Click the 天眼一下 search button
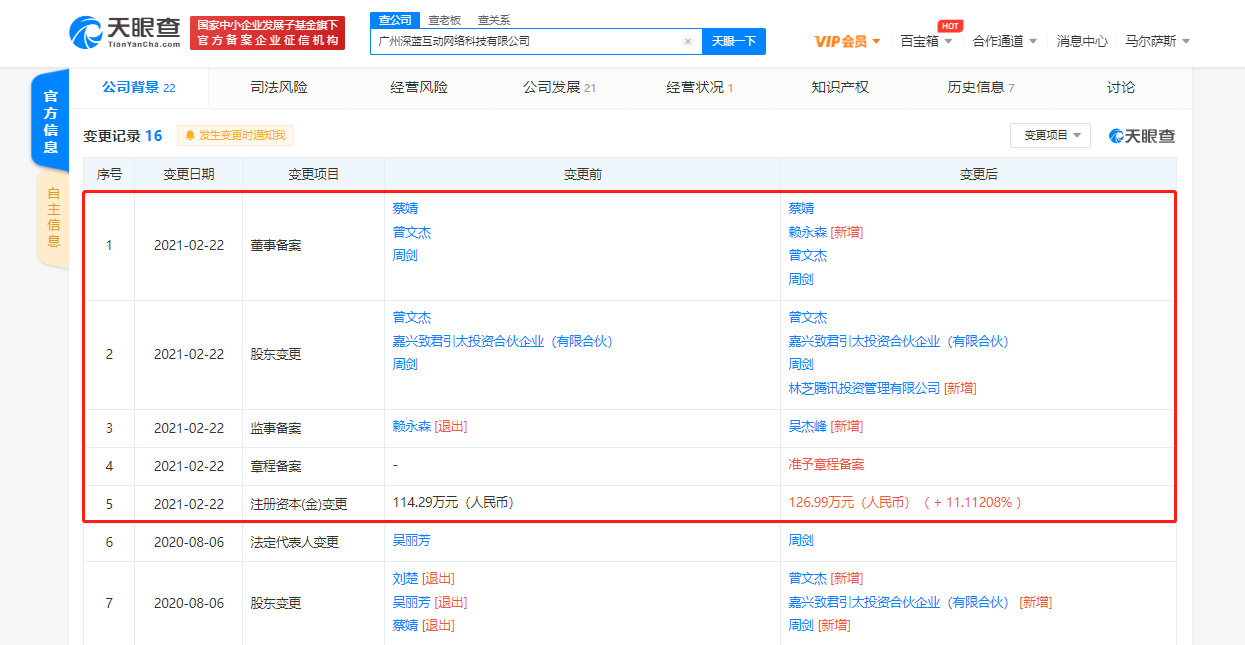 point(735,41)
